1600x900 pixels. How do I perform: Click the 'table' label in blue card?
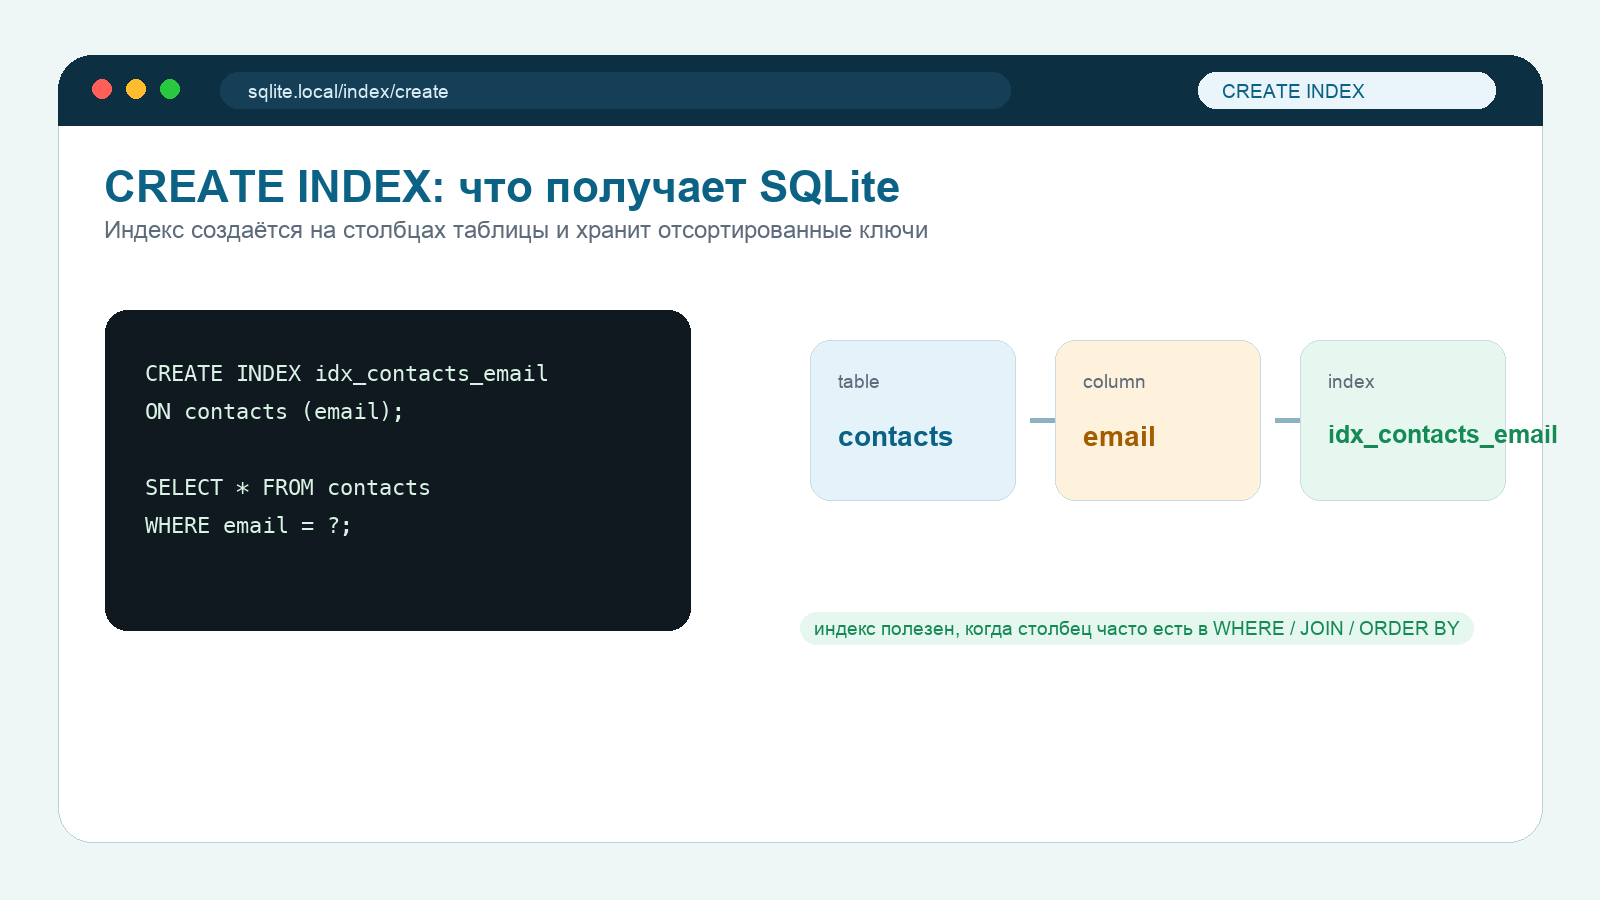tap(858, 381)
